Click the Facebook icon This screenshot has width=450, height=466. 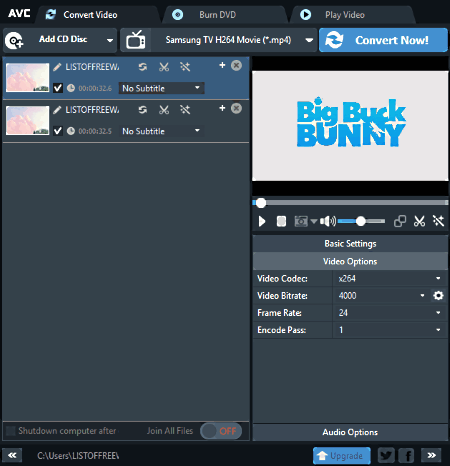(x=407, y=455)
